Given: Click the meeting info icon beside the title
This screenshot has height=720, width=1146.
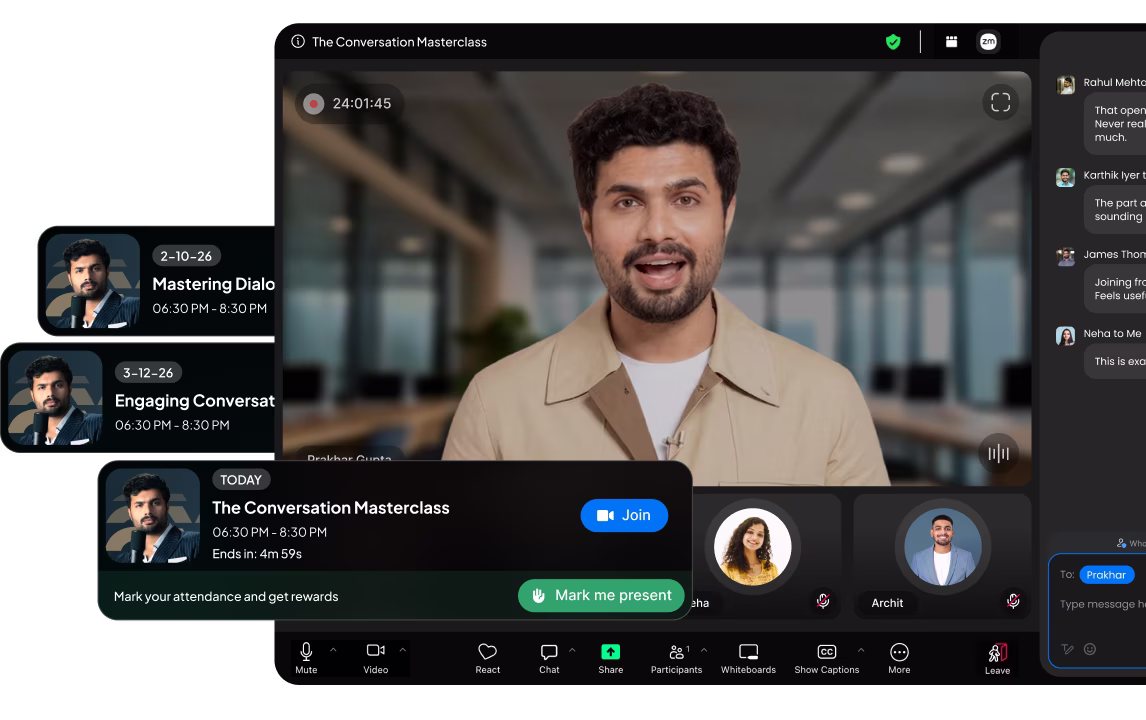Looking at the screenshot, I should pyautogui.click(x=297, y=42).
